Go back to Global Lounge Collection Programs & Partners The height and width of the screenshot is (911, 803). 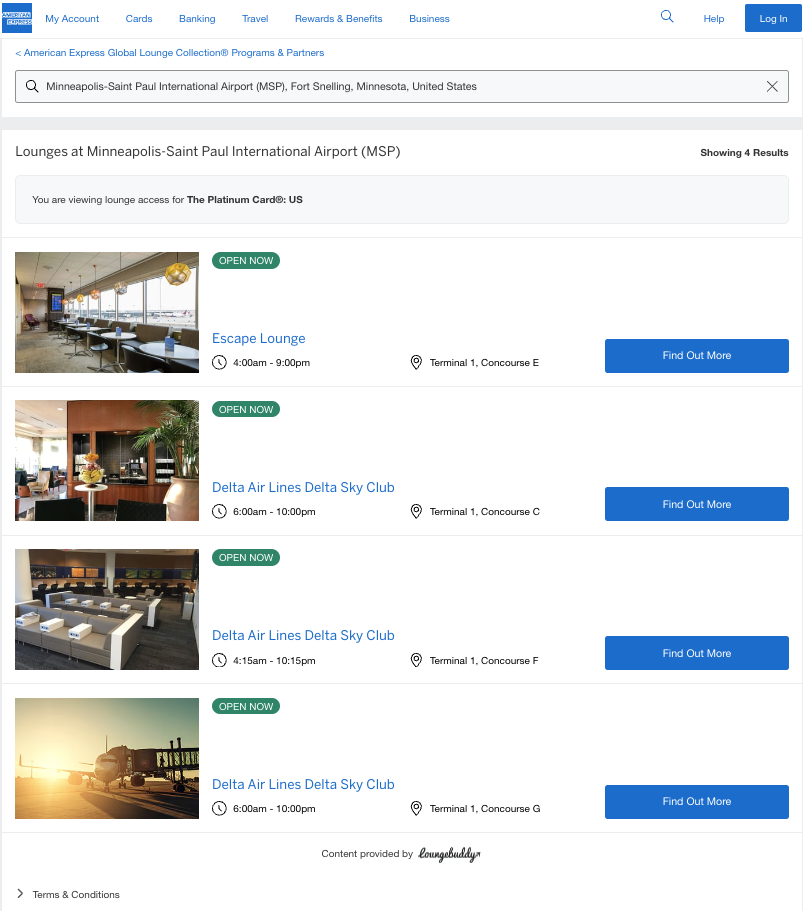[170, 52]
